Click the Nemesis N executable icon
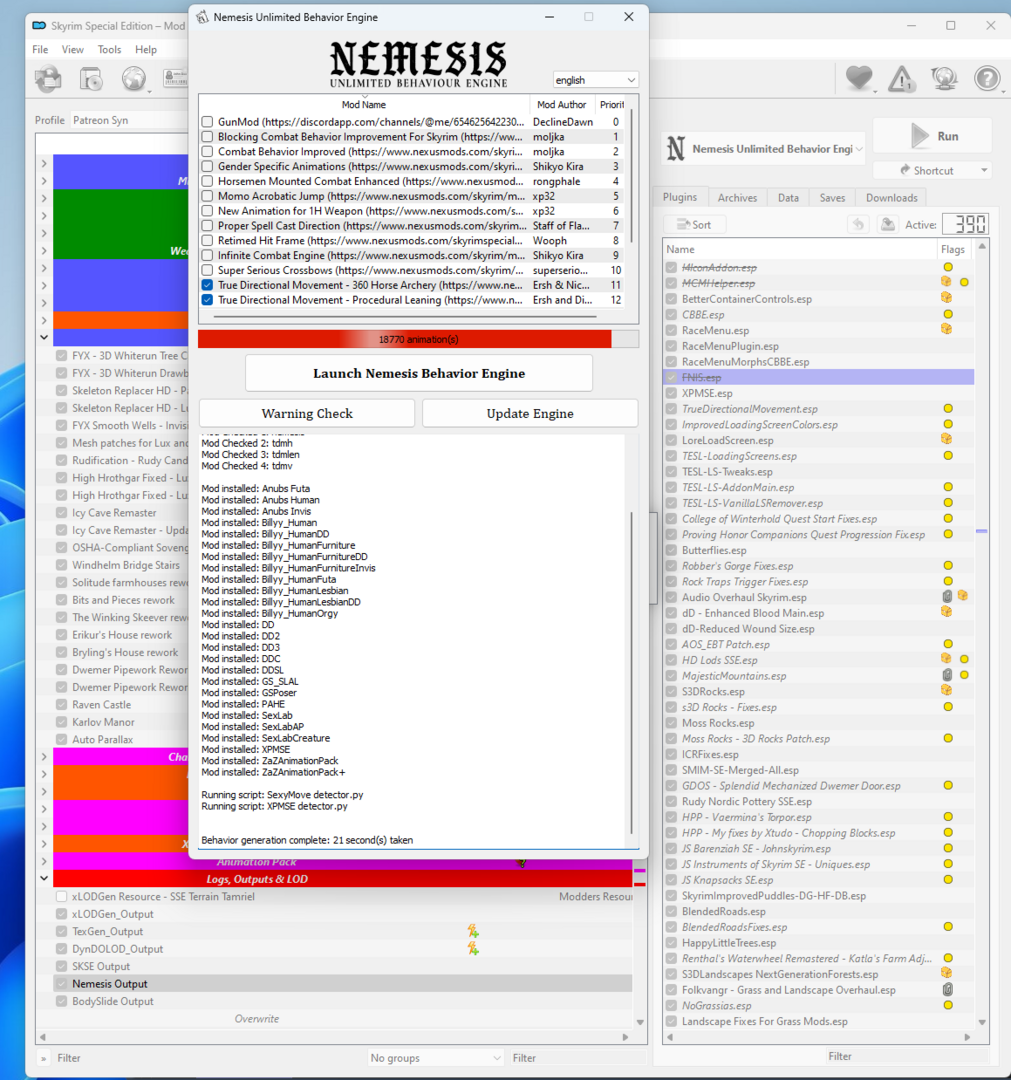The width and height of the screenshot is (1011, 1080). click(676, 148)
